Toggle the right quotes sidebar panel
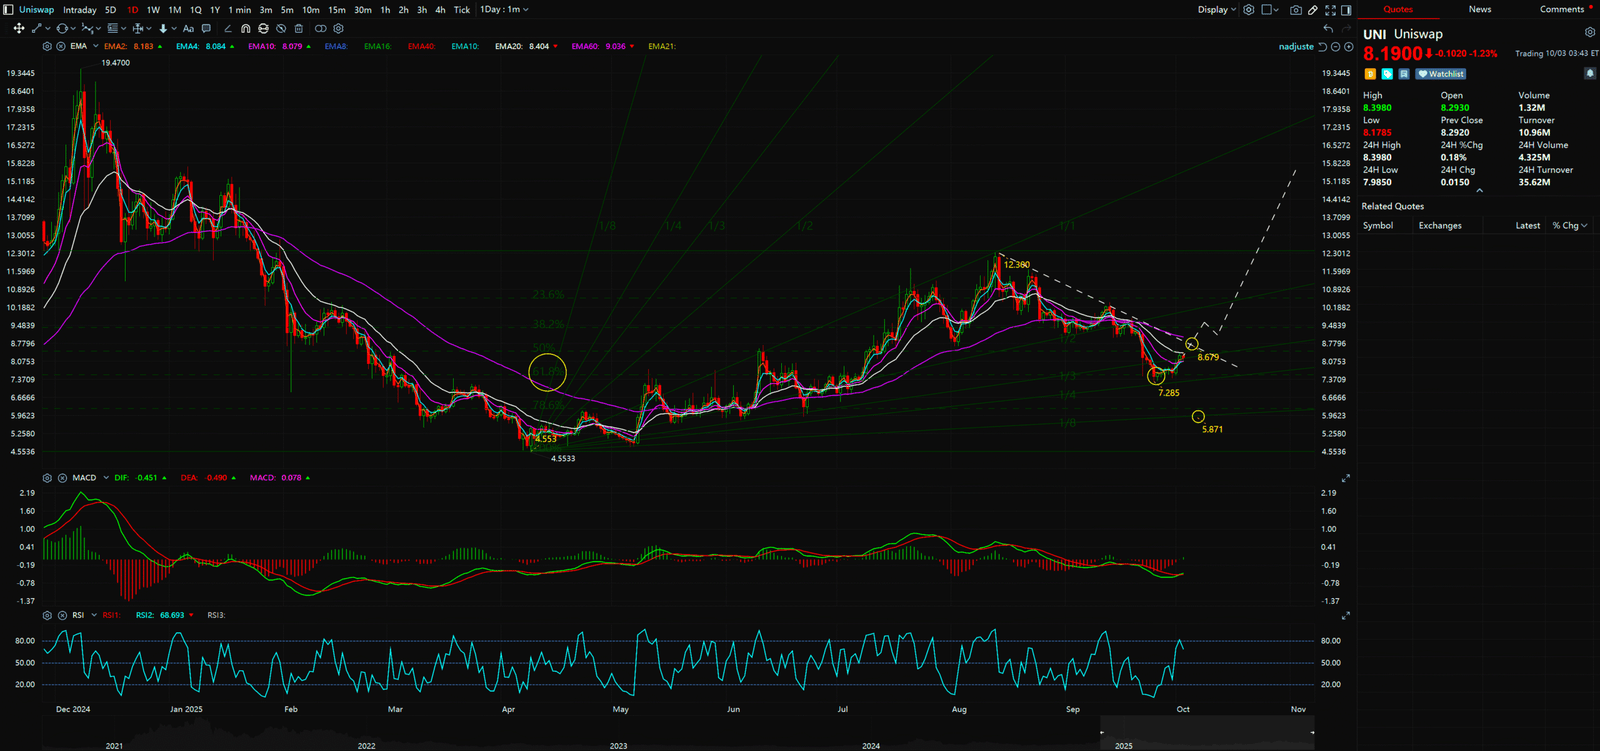 click(x=1346, y=10)
